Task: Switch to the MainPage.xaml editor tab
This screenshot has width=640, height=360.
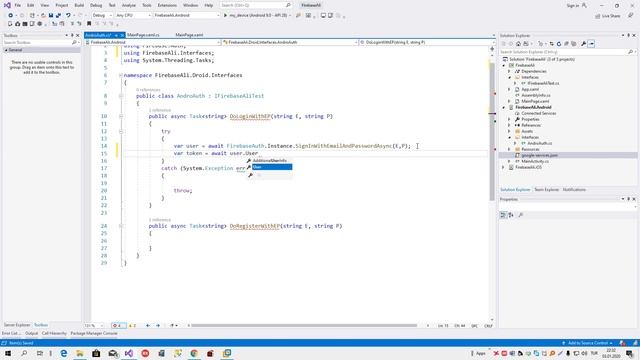Action: click(189, 35)
